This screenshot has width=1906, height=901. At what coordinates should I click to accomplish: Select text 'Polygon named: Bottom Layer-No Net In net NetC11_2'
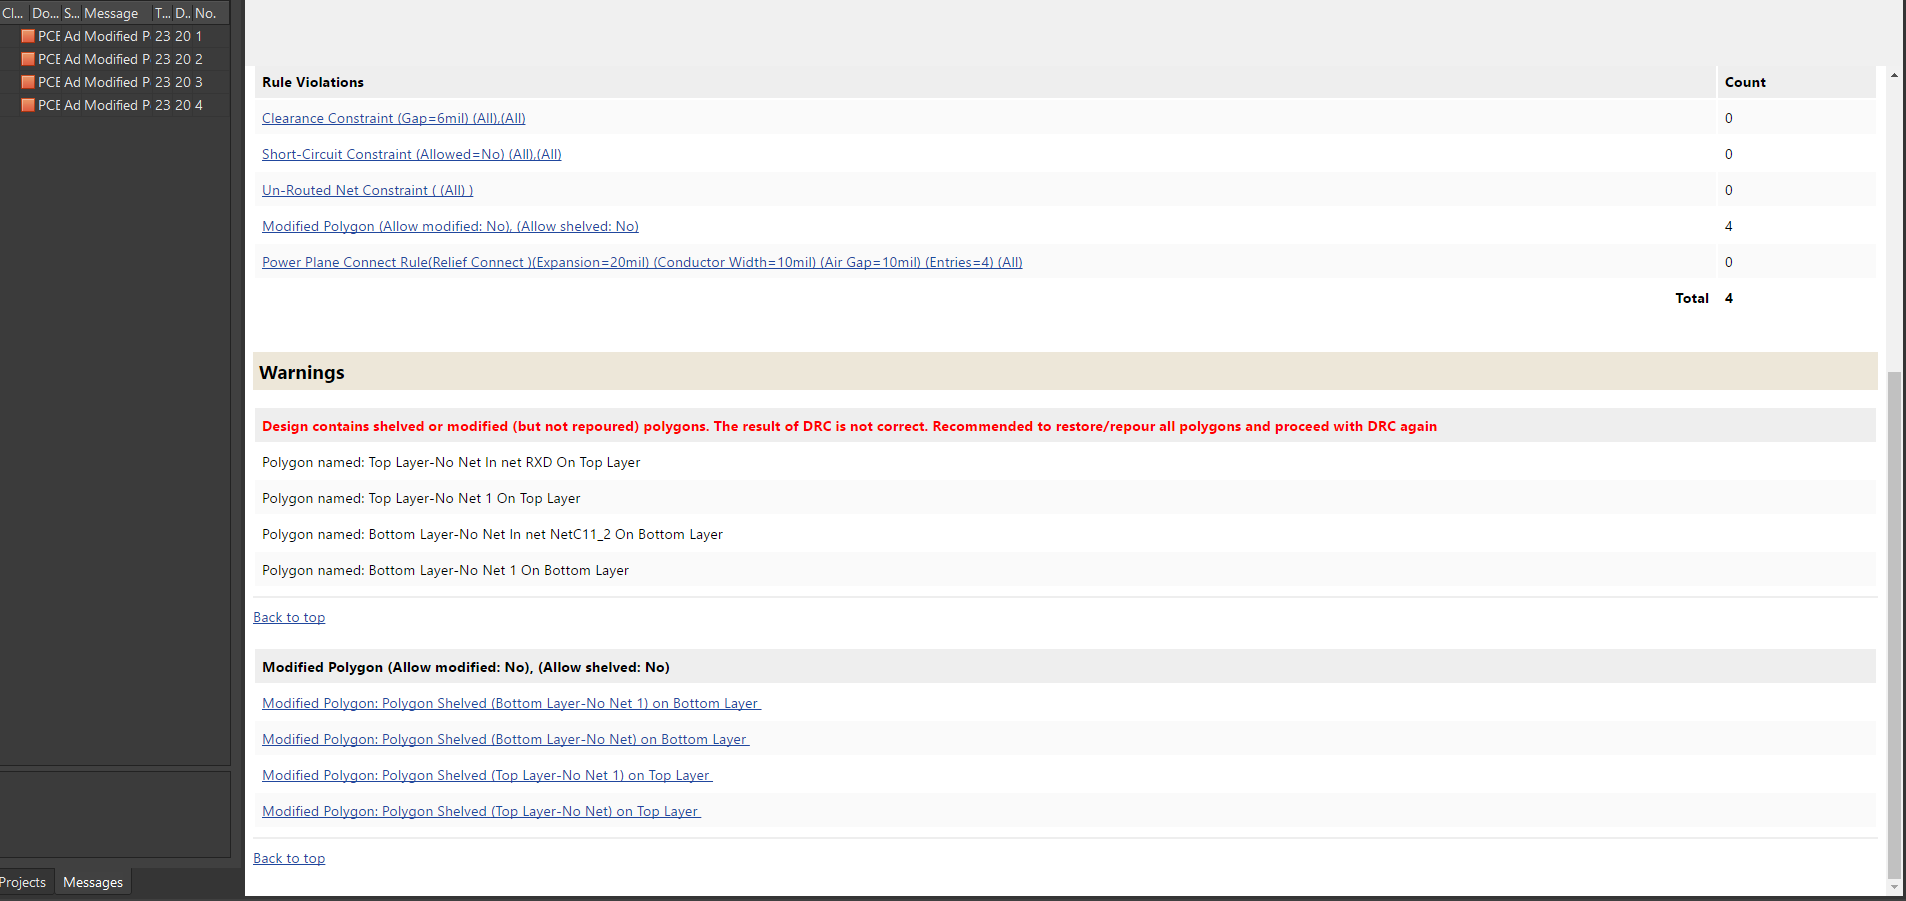point(436,534)
